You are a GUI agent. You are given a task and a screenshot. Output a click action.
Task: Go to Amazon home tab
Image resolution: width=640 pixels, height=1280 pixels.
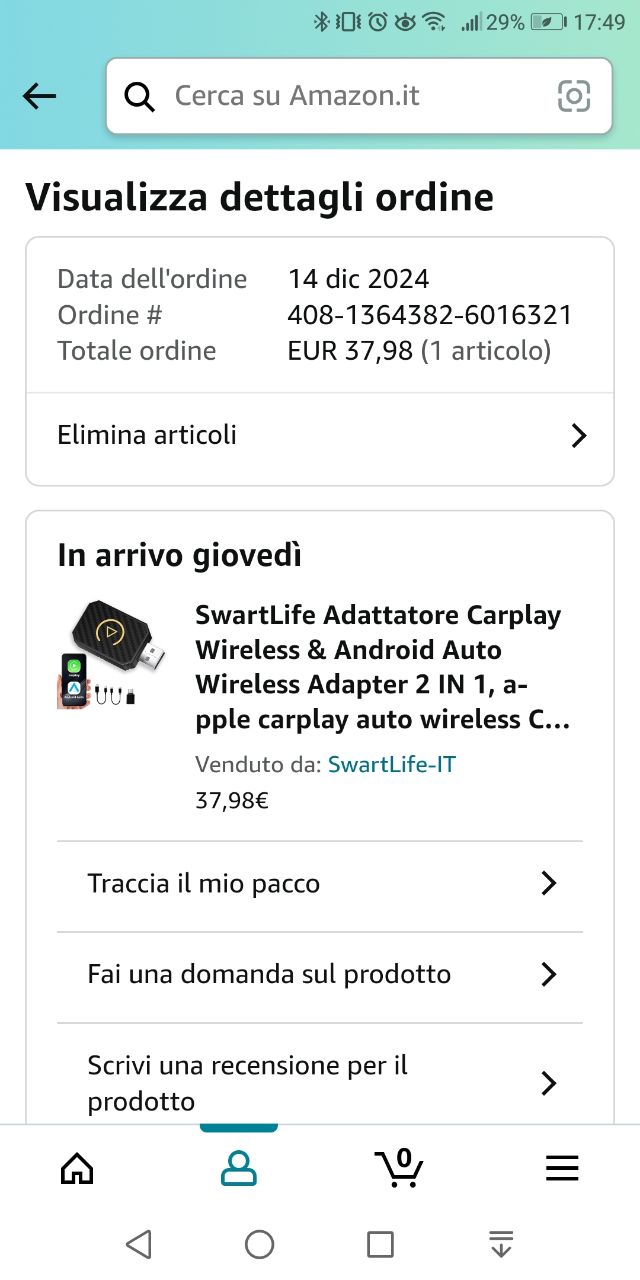point(77,1168)
